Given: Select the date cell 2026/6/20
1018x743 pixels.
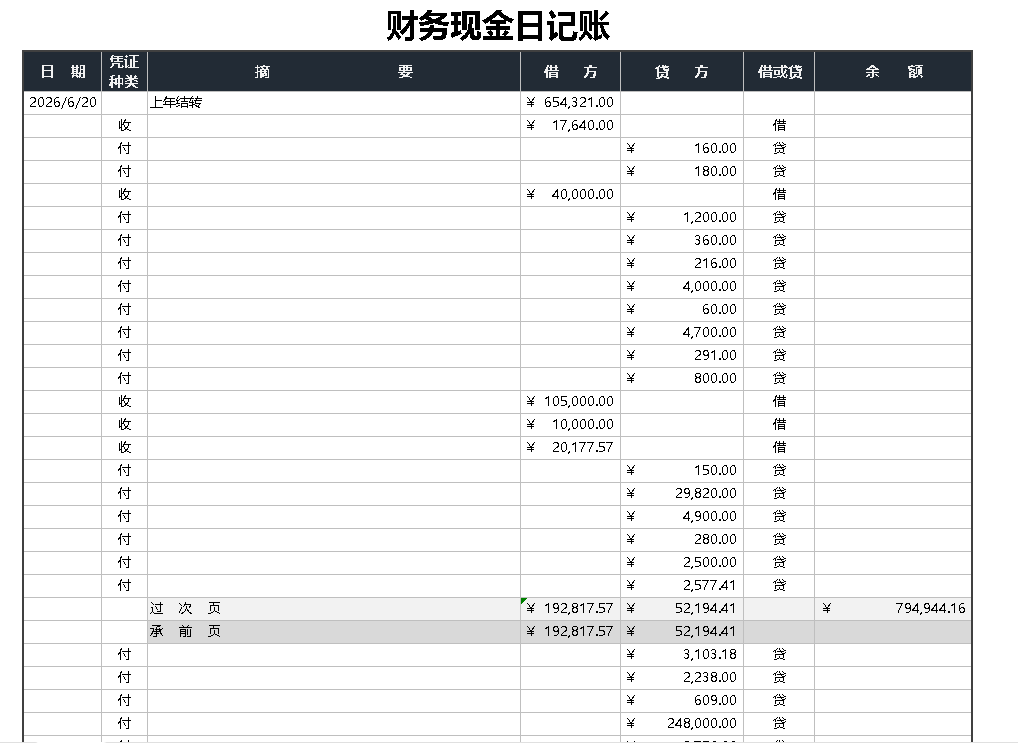Looking at the screenshot, I should 63,102.
